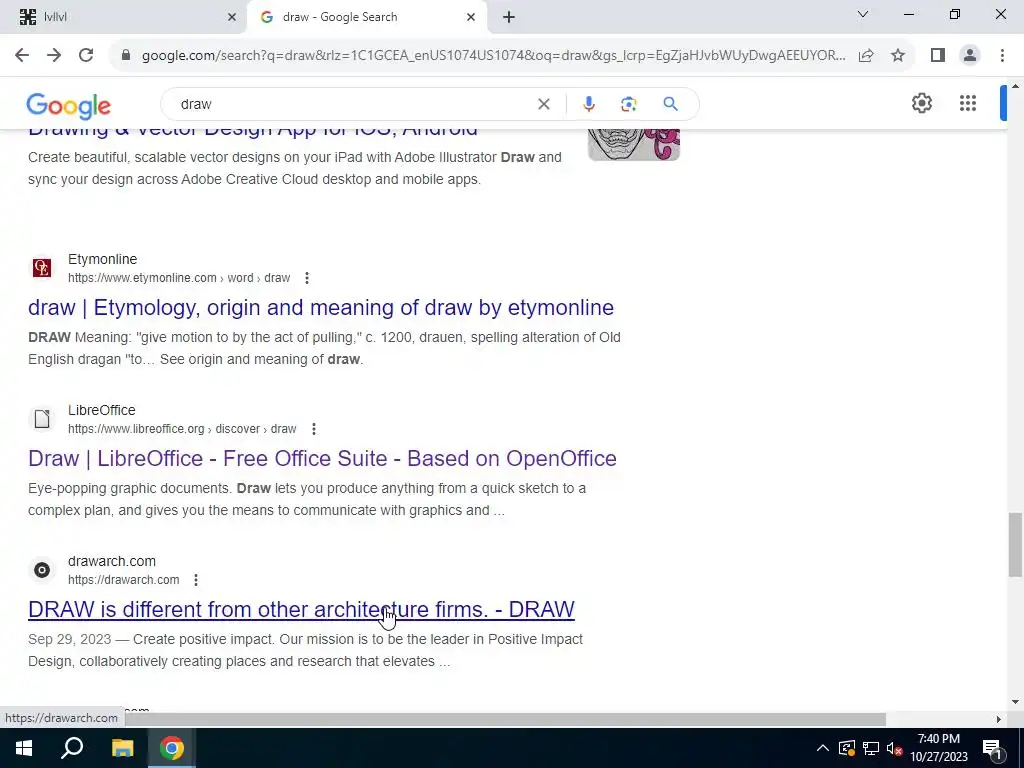Close the lvllvl tab
The image size is (1024, 768).
tap(232, 18)
